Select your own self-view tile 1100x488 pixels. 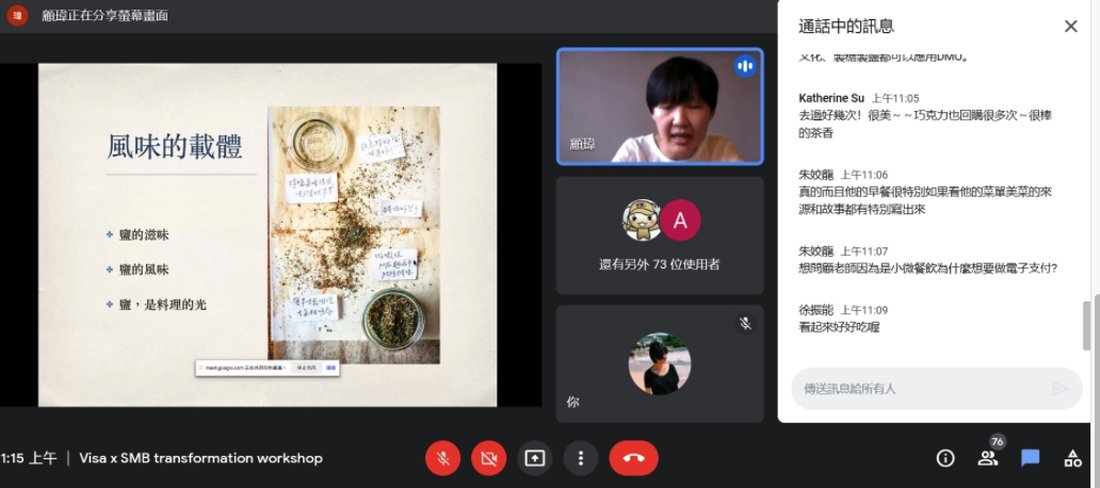(x=660, y=364)
